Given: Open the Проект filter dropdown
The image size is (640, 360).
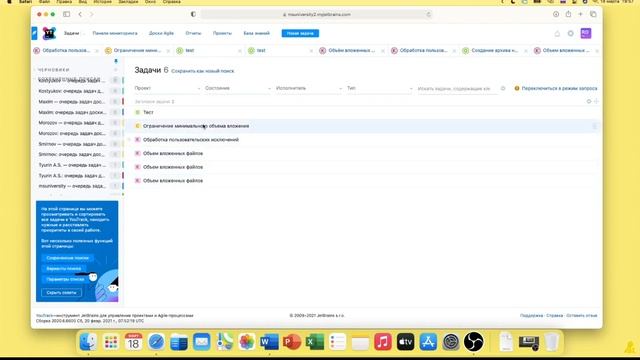Looking at the screenshot, I should point(167,88).
